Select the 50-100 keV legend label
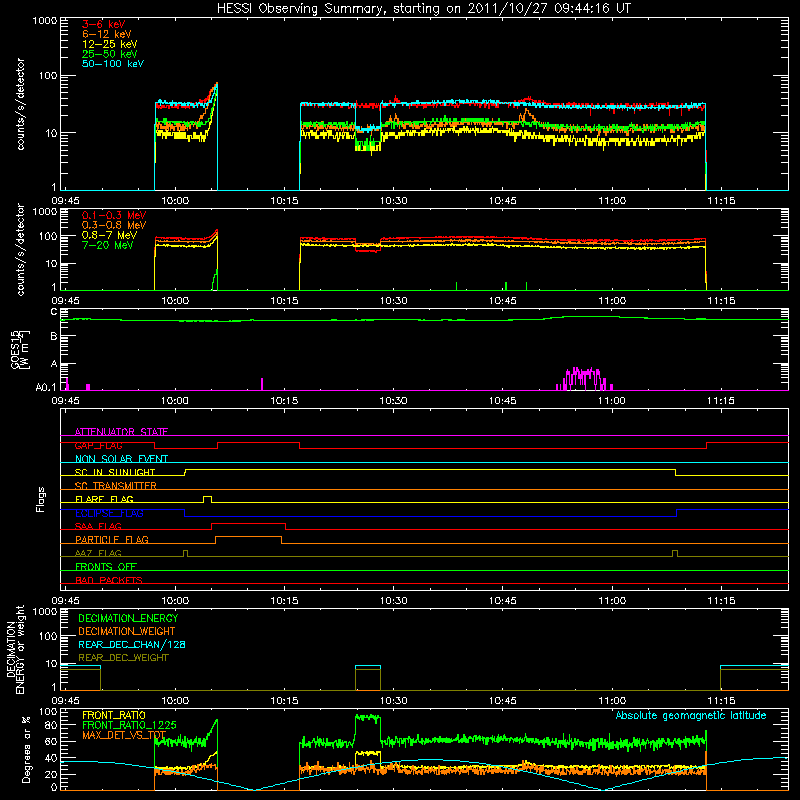Screen dimensions: 800x800 113,64
